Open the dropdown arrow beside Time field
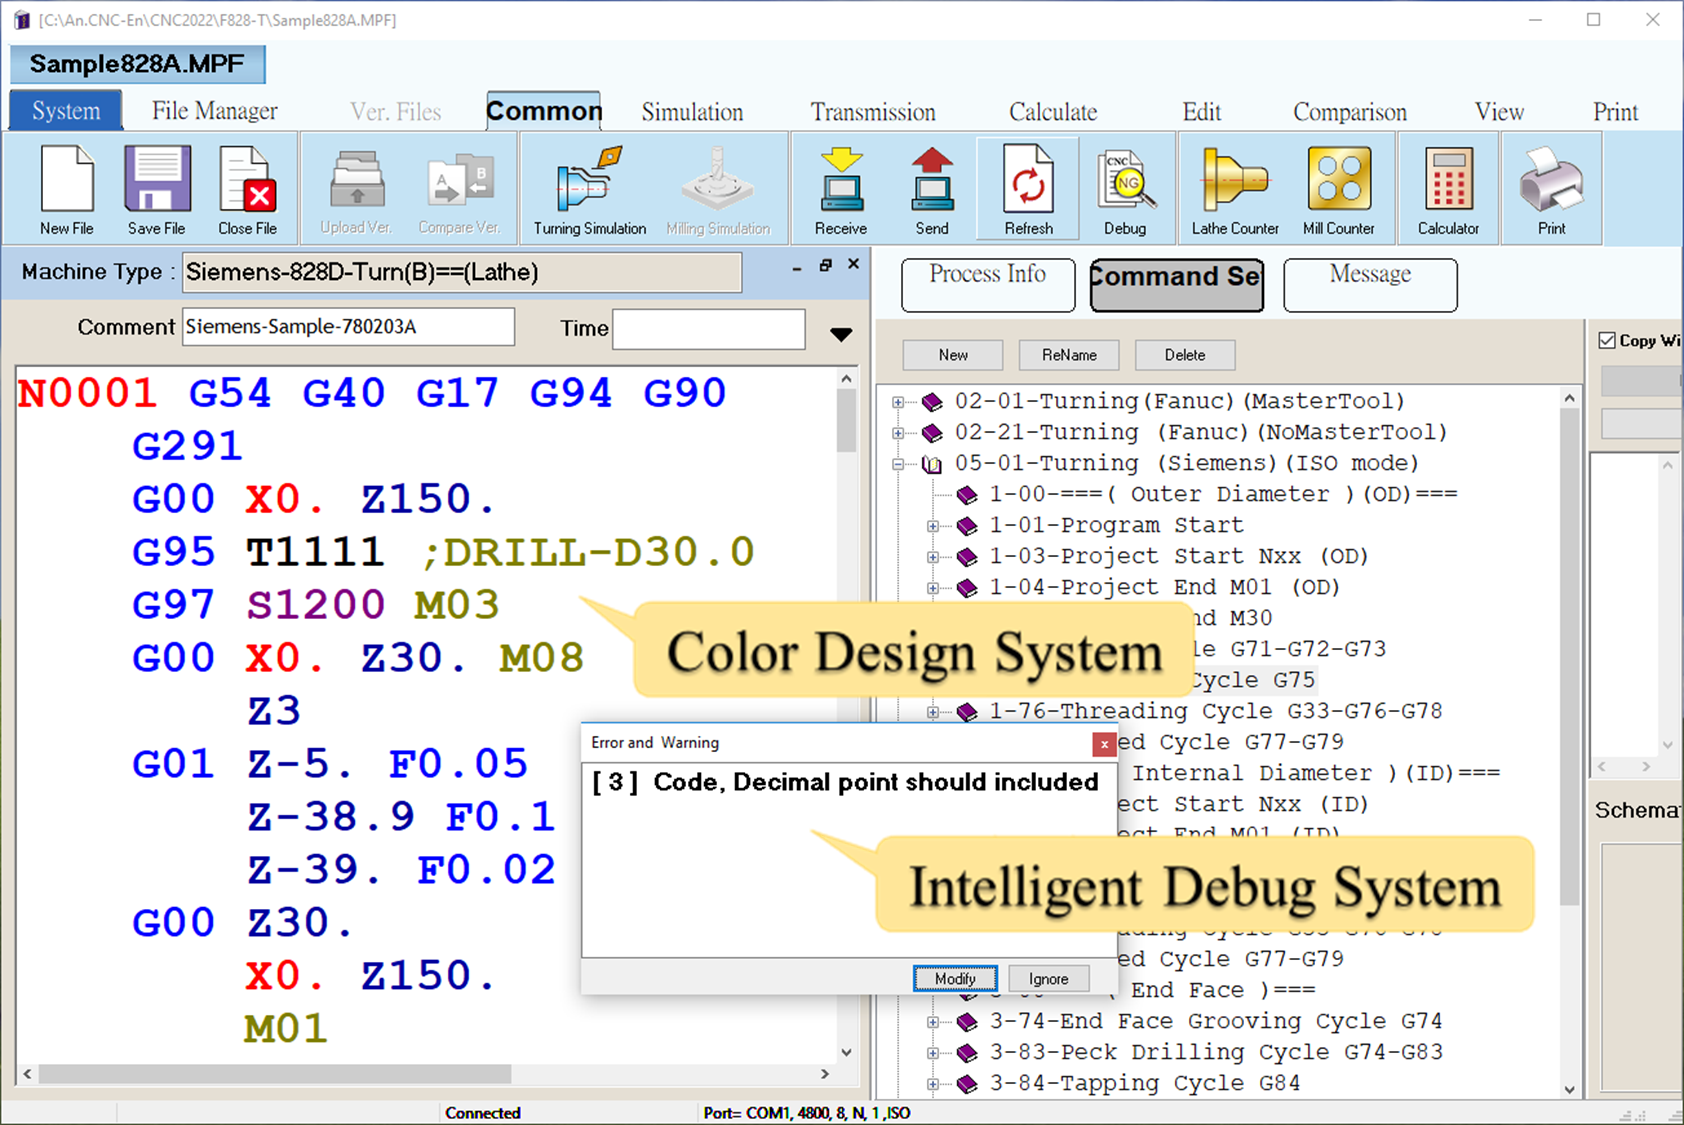The height and width of the screenshot is (1125, 1684). 841,334
